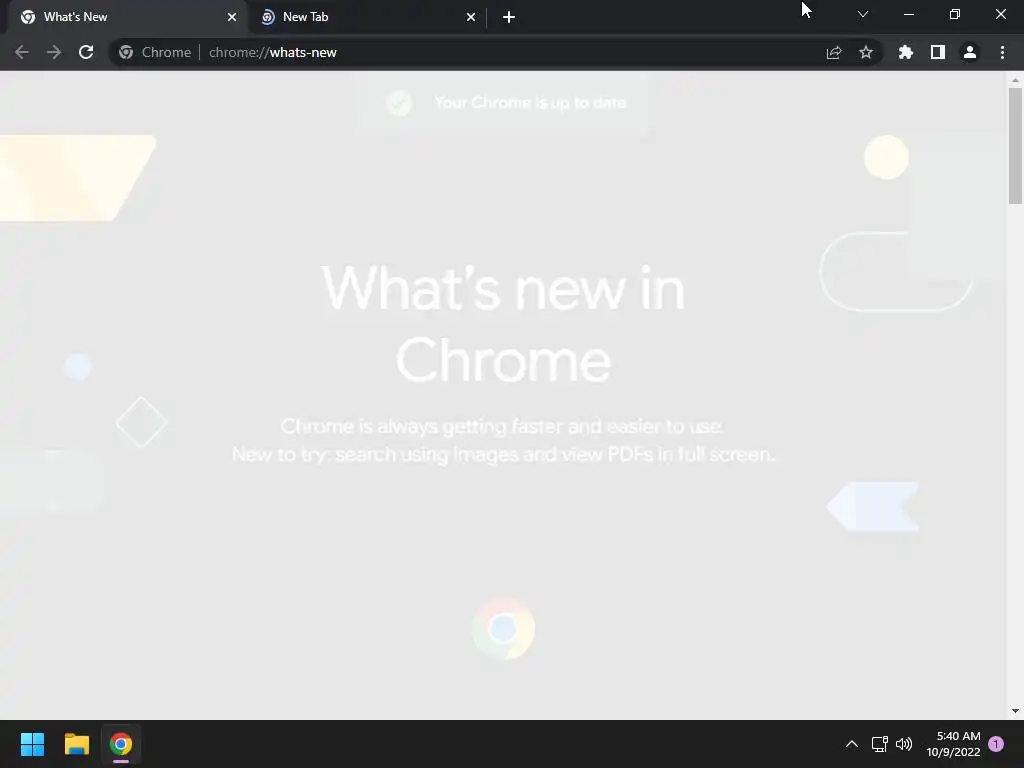Bookmark this tab with the star icon
Viewport: 1024px width, 768px height.
tap(866, 52)
